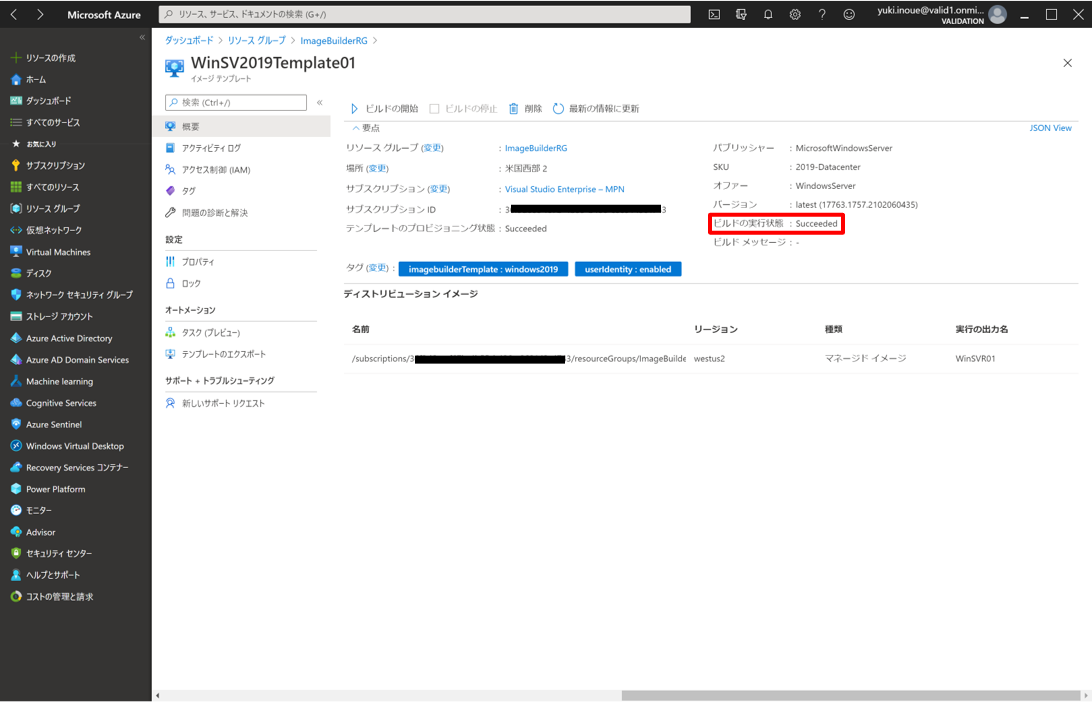Refresh with 最新の情報に更新

point(595,109)
